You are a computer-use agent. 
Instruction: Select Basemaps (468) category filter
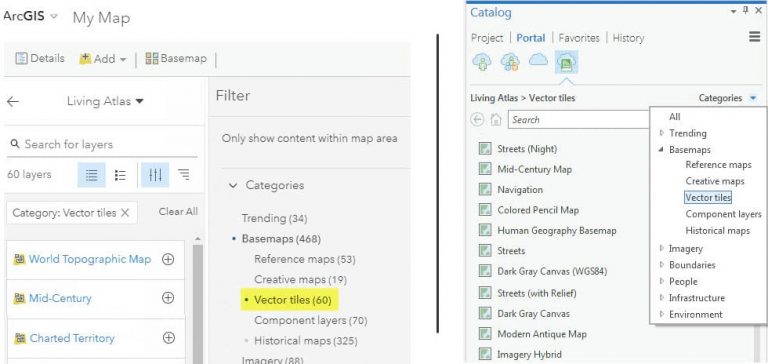pyautogui.click(x=281, y=239)
